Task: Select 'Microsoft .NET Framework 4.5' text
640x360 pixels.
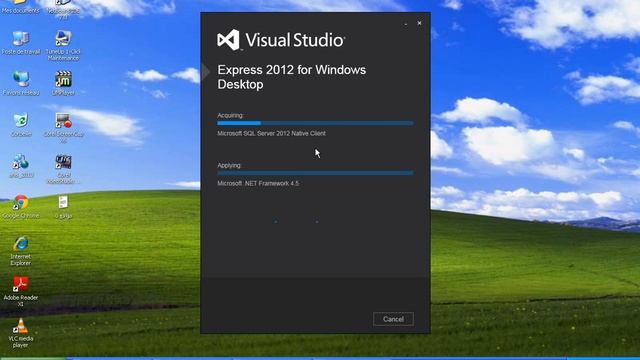Action: click(x=258, y=184)
